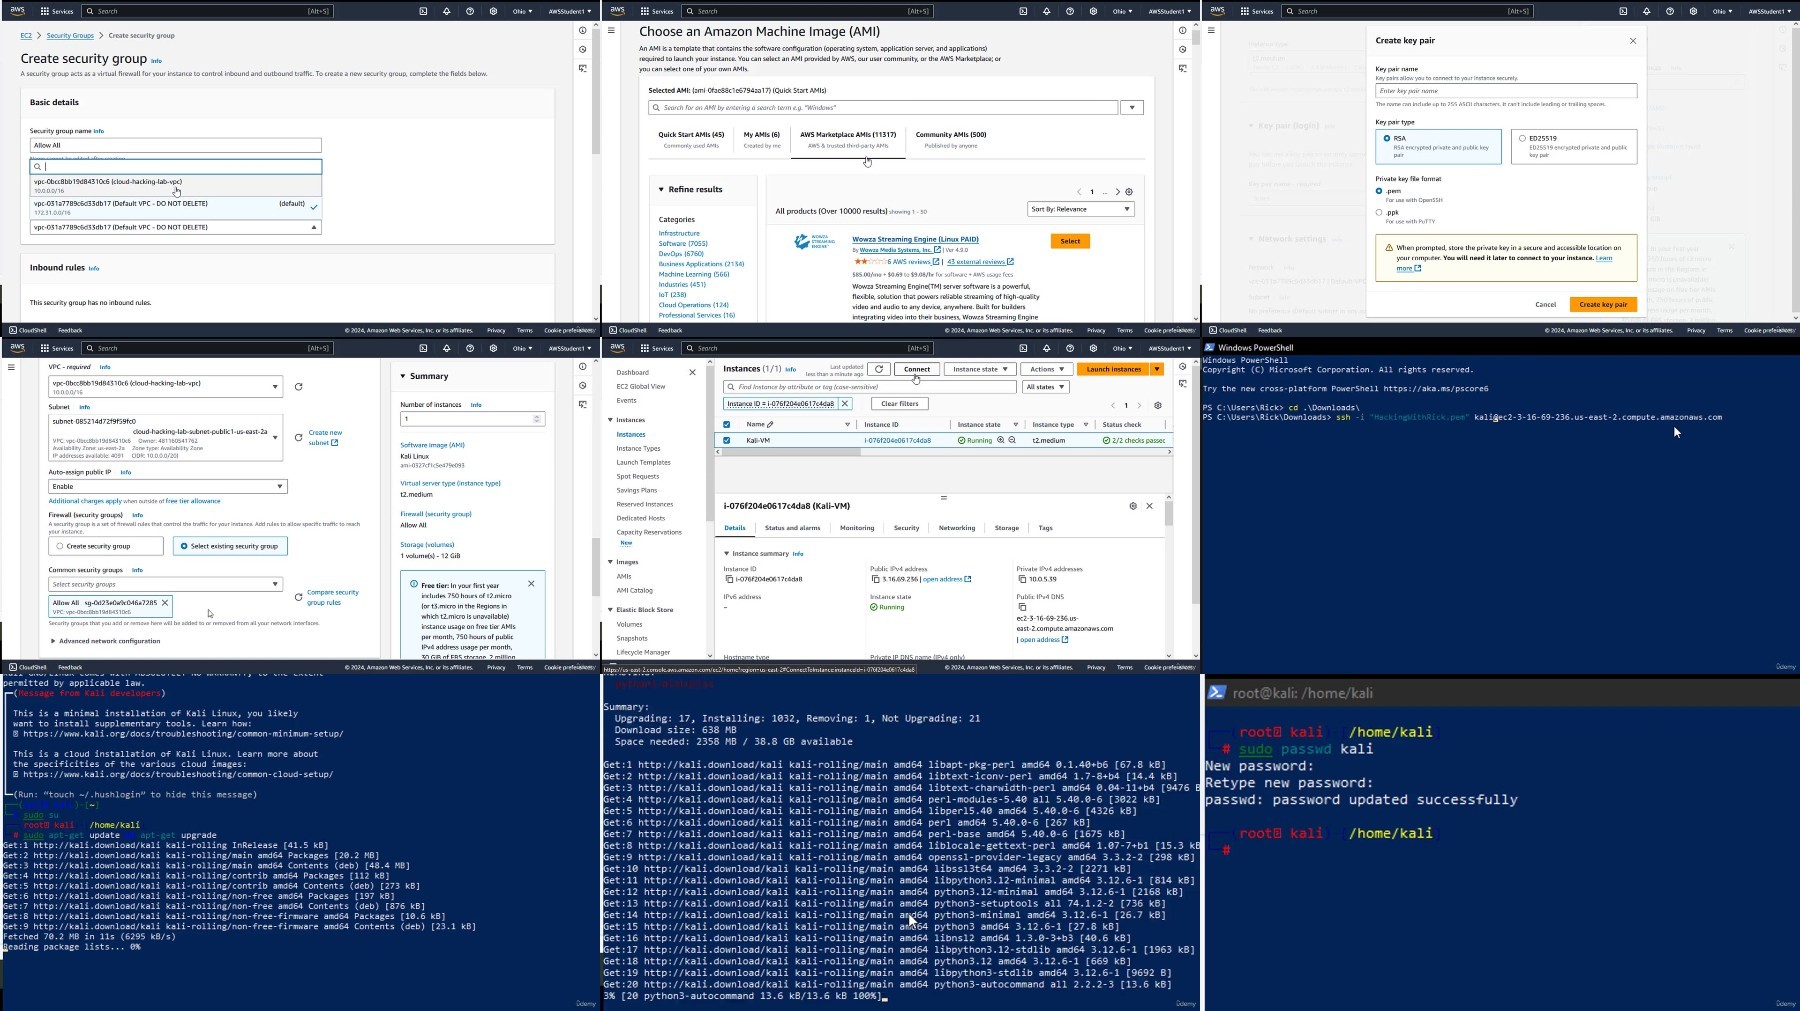
Task: Select the Wowza Streaming Engine AMI
Action: (x=1070, y=241)
